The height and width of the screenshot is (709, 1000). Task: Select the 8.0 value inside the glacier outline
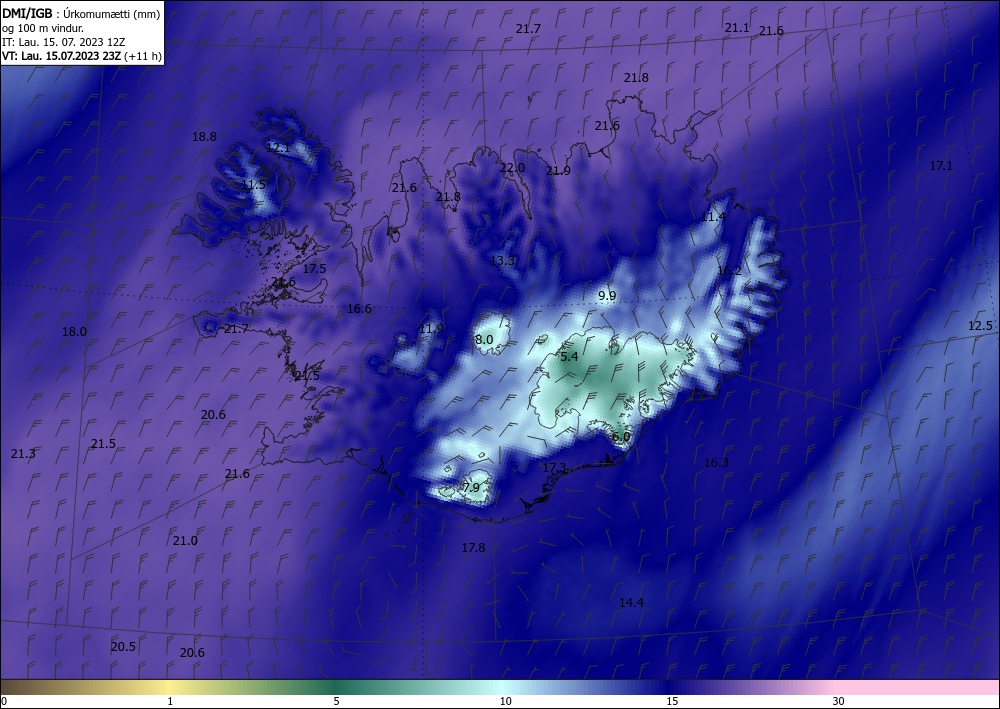click(484, 340)
